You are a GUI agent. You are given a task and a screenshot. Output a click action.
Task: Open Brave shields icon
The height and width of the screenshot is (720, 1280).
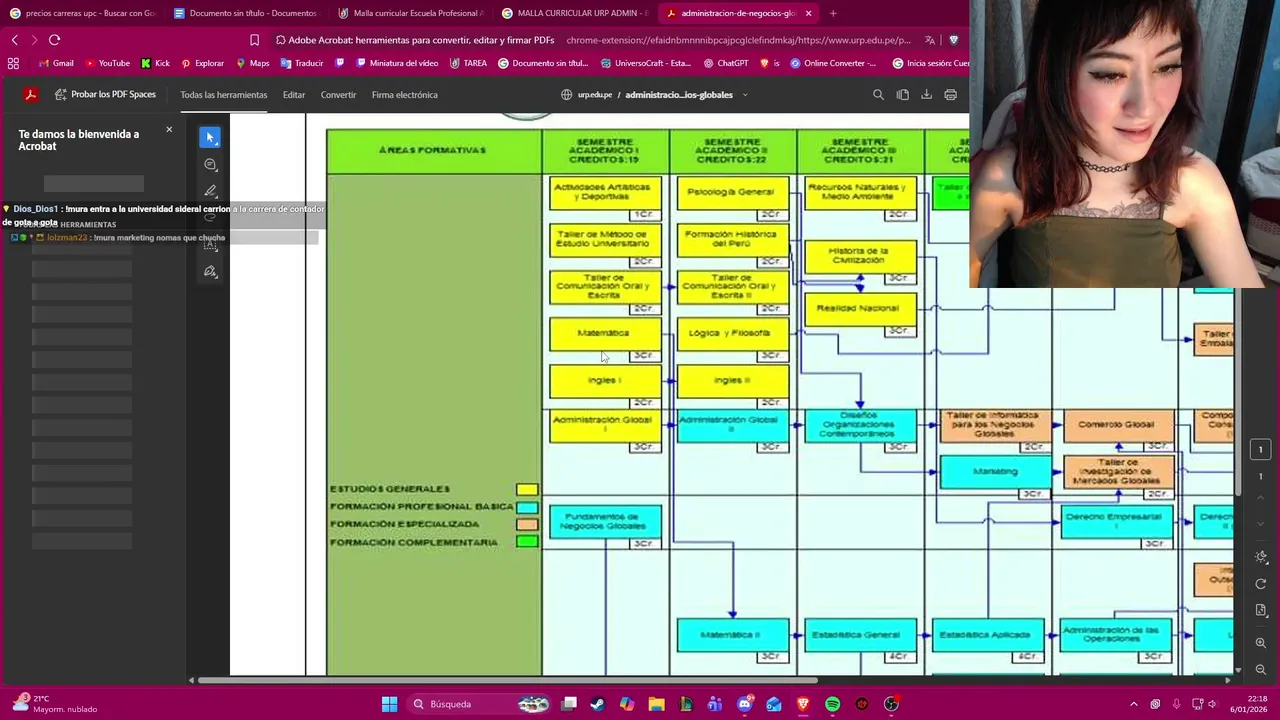coord(954,40)
